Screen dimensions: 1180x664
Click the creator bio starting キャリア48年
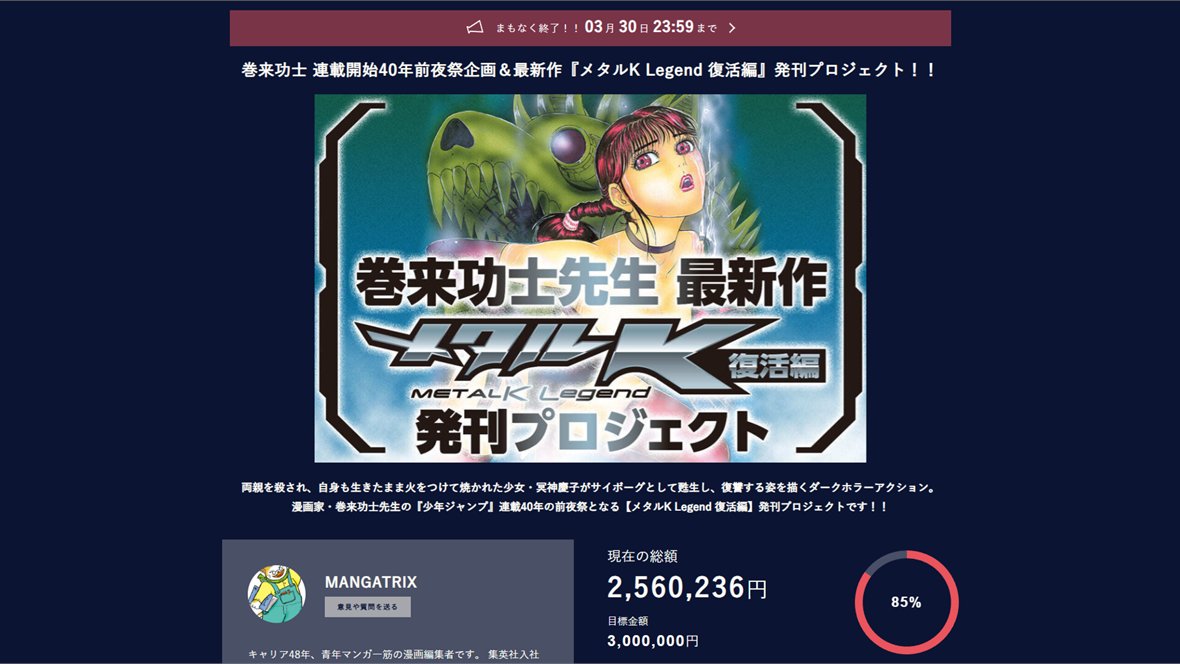point(393,654)
